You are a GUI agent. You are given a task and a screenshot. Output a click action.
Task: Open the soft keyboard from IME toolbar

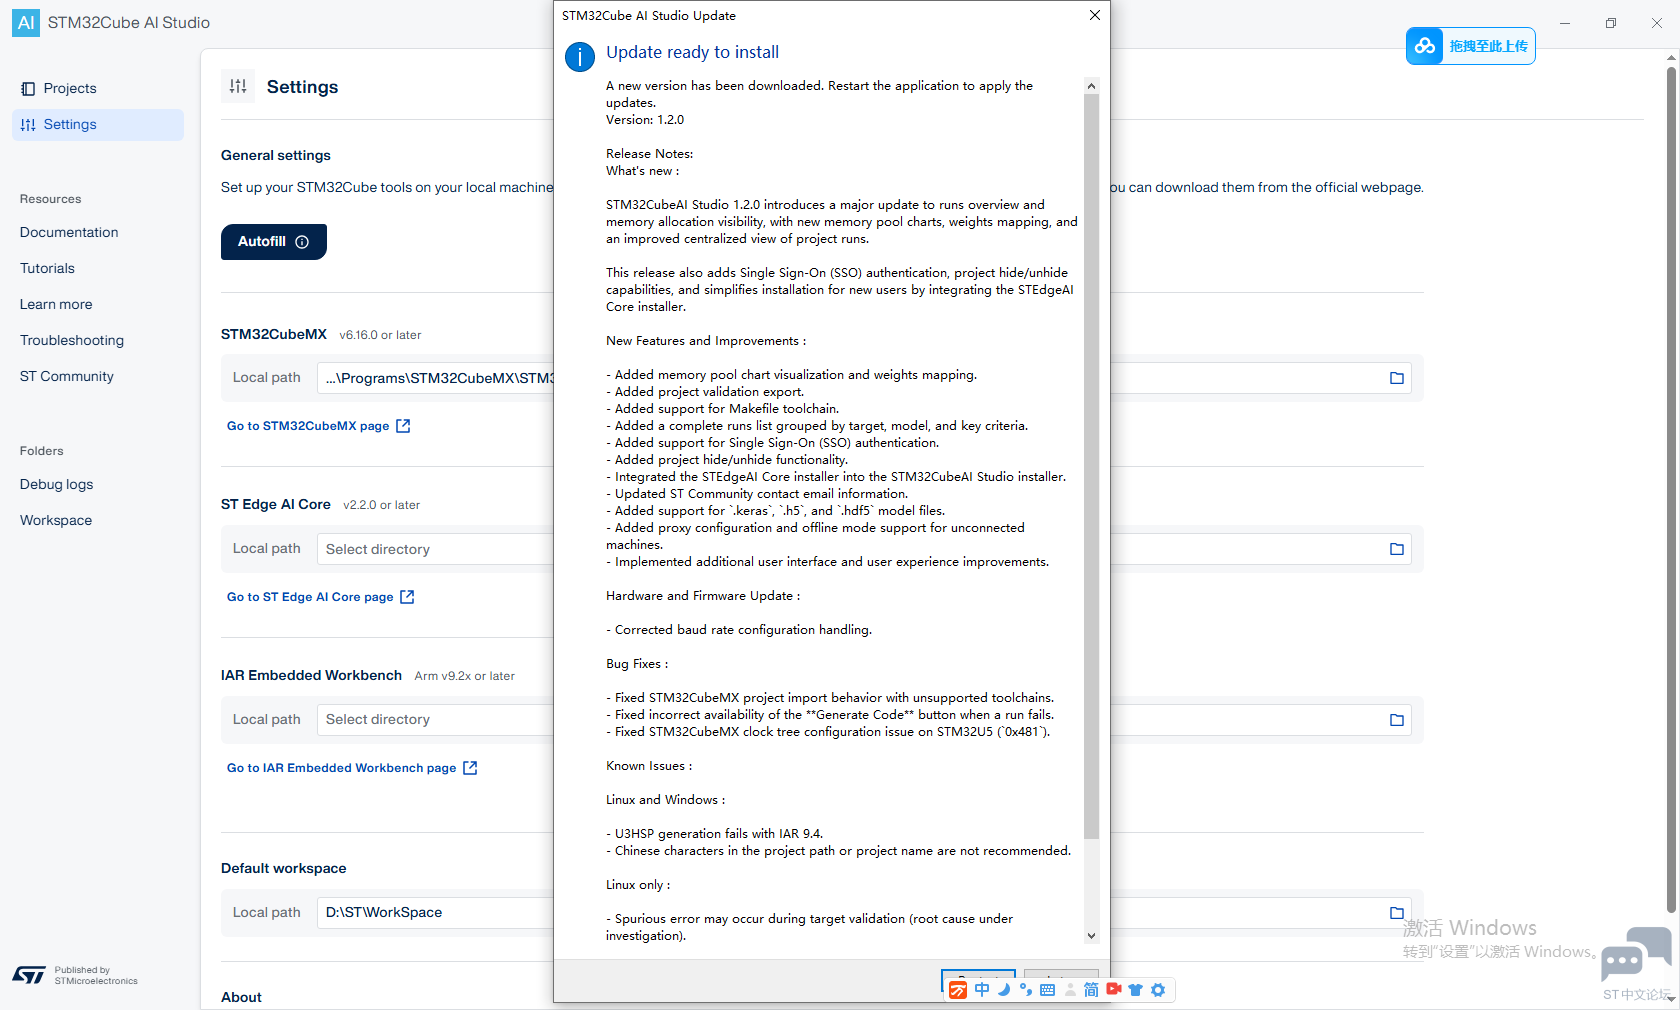pos(1048,990)
